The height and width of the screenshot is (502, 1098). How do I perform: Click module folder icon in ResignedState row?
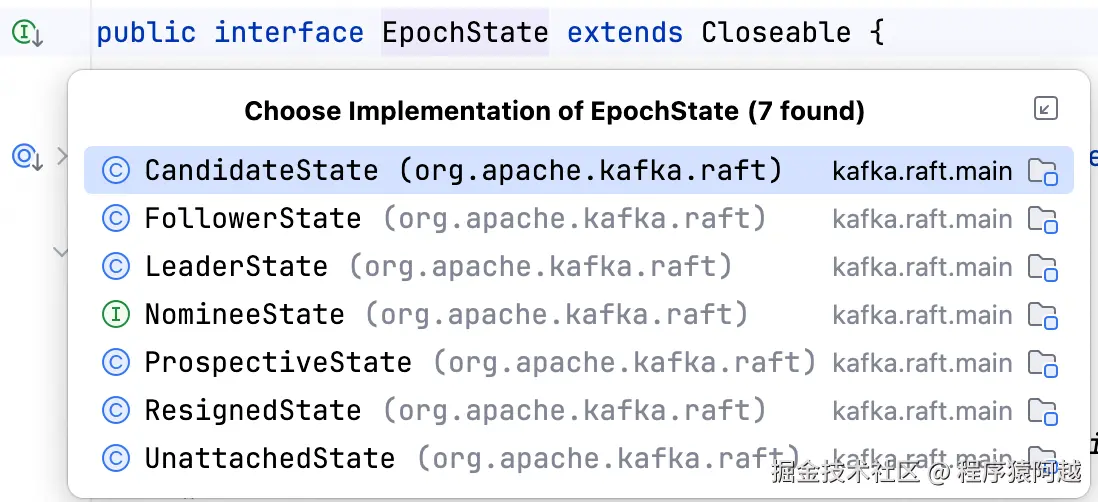click(1043, 412)
